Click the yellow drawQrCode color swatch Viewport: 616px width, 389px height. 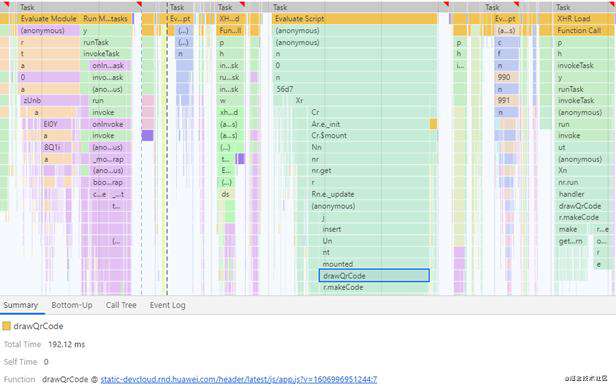[6, 326]
